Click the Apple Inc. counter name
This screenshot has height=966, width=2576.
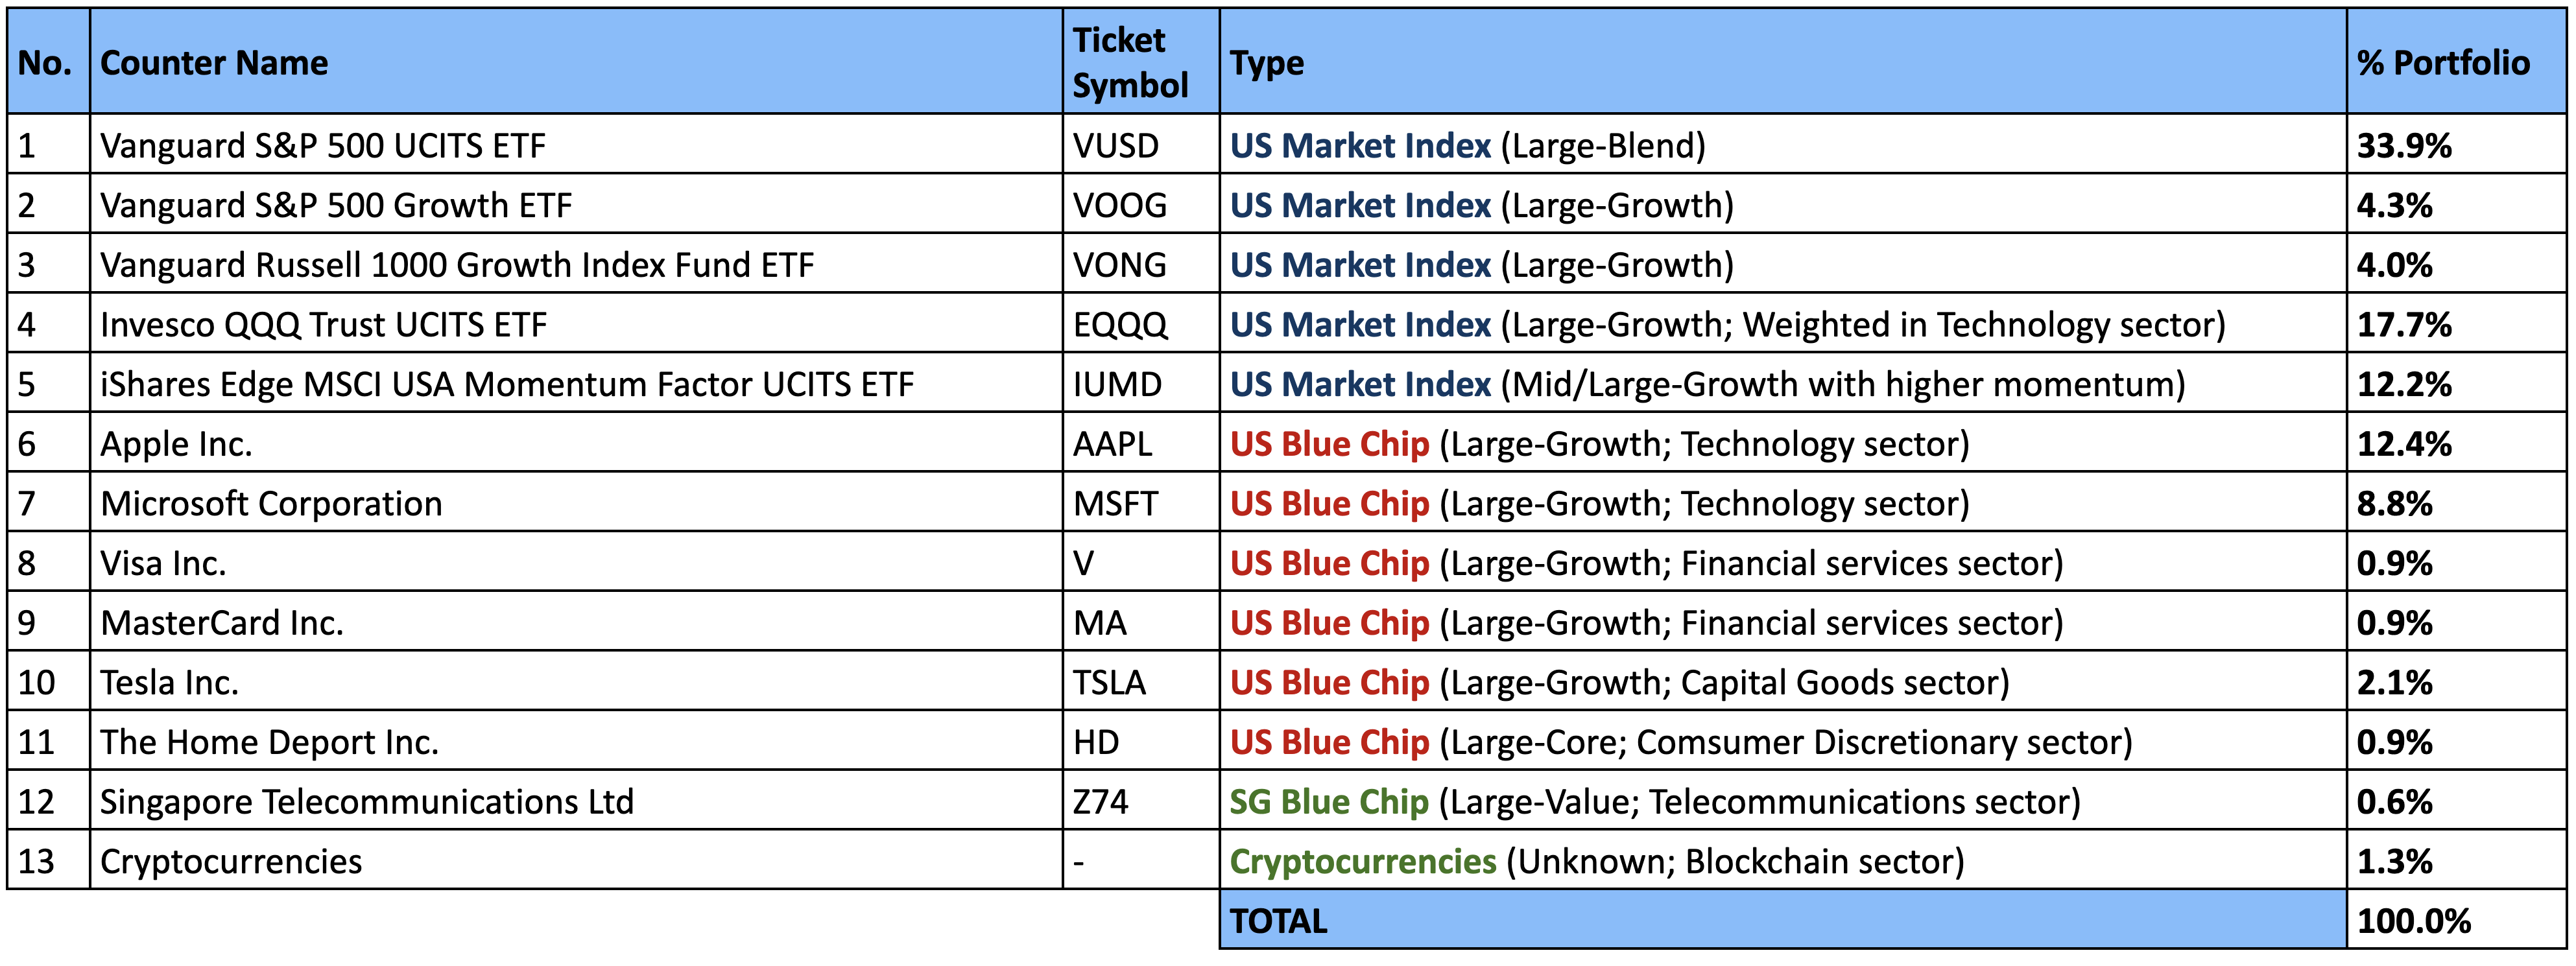pos(176,444)
